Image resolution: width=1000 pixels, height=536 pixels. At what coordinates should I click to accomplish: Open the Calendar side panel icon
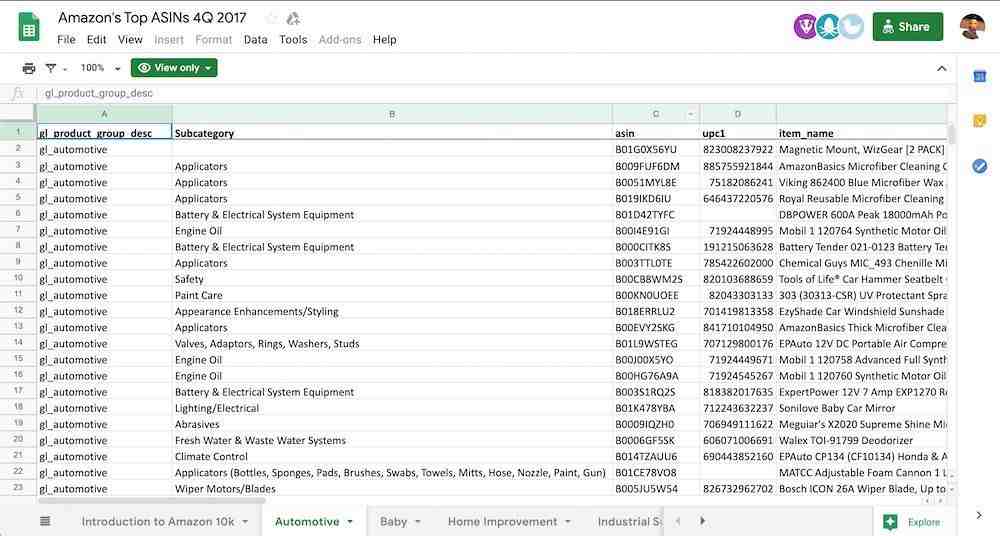[x=980, y=77]
